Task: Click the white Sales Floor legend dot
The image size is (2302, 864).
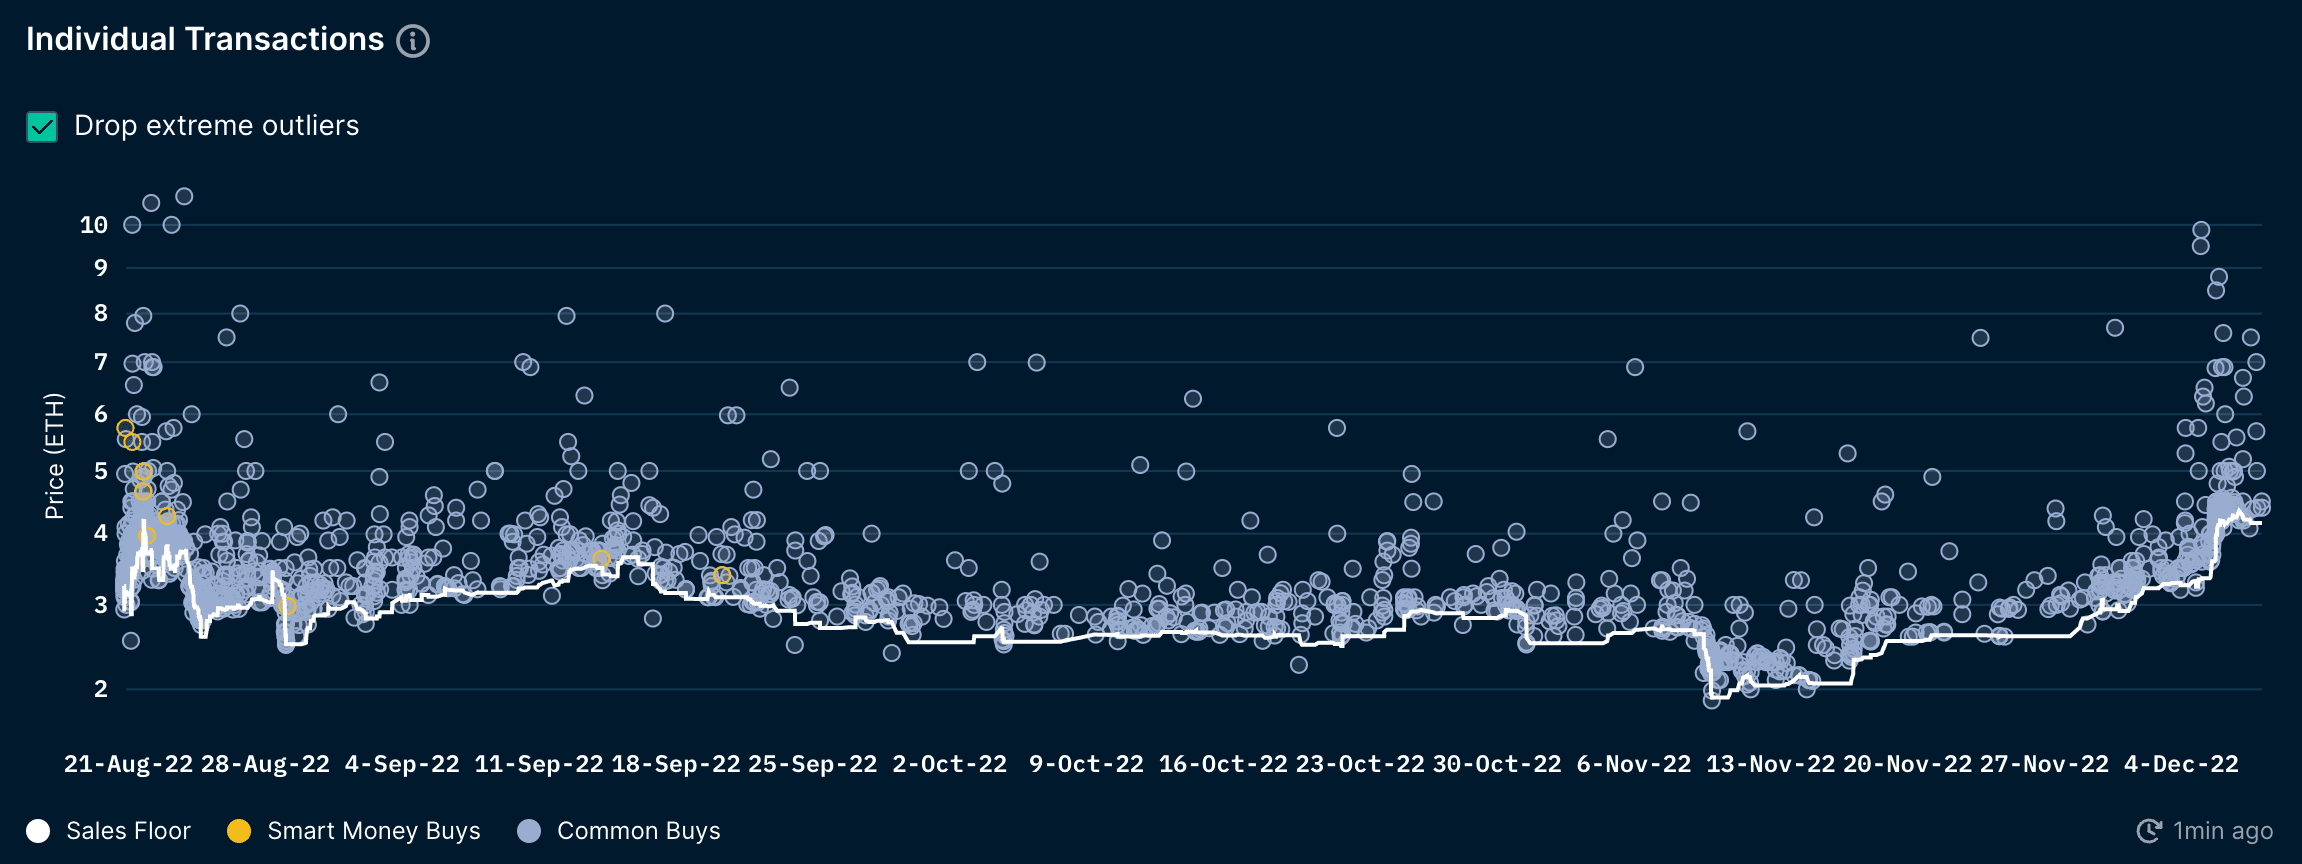Action: click(x=38, y=831)
